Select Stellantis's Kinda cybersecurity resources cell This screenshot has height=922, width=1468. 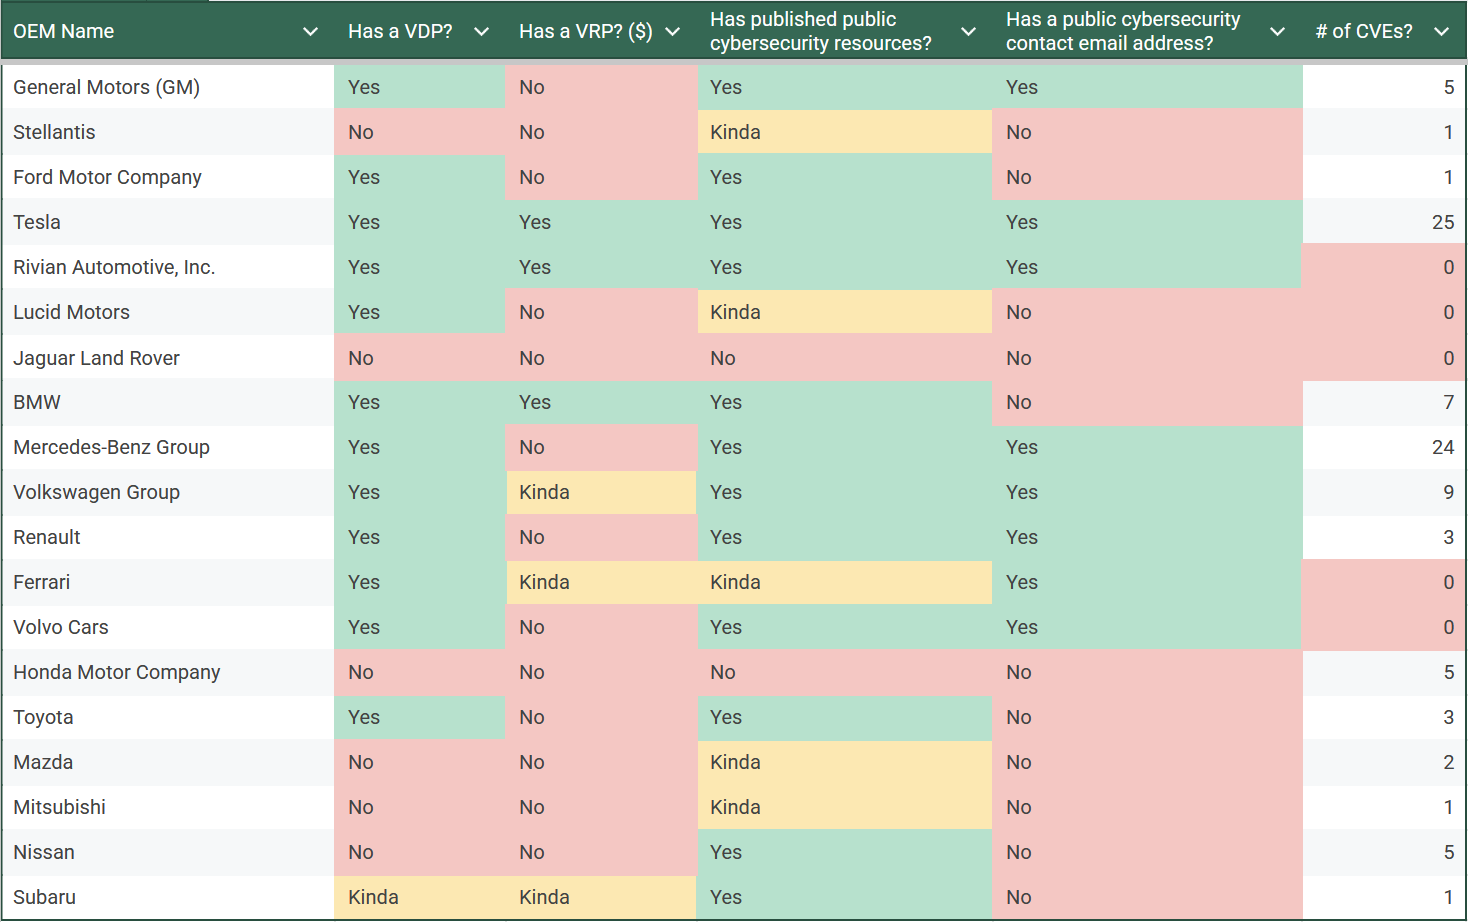(845, 132)
